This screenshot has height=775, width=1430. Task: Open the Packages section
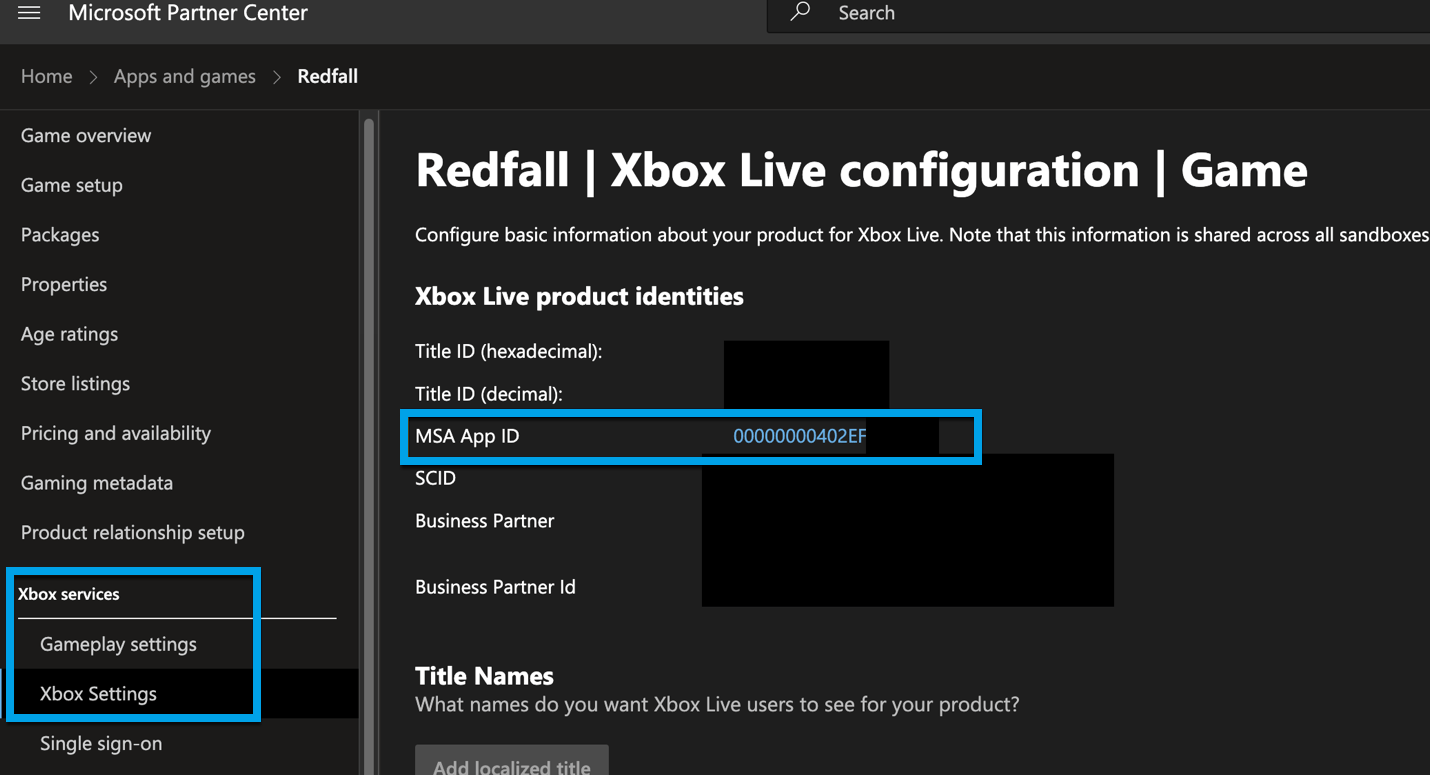[60, 235]
